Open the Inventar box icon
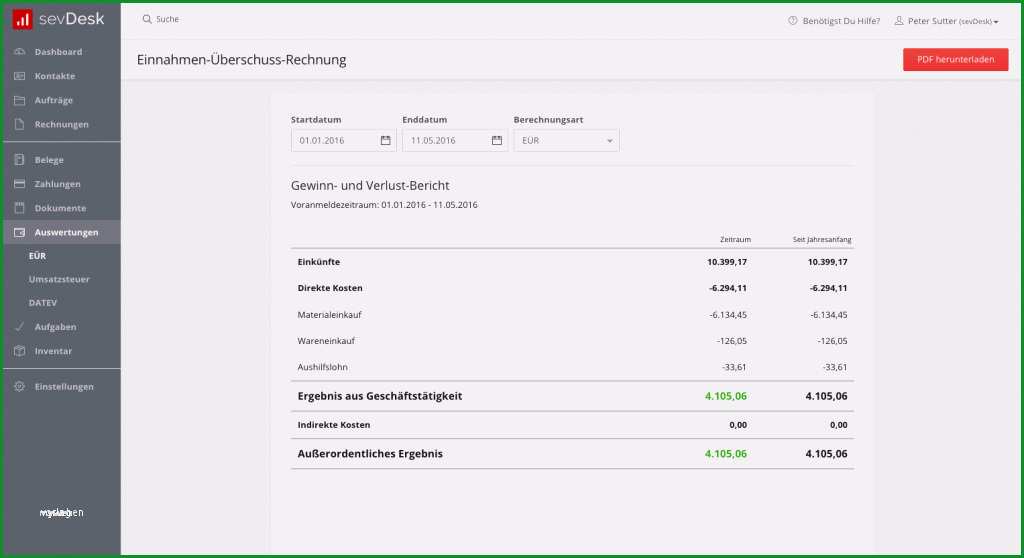1024x558 pixels. (20, 351)
